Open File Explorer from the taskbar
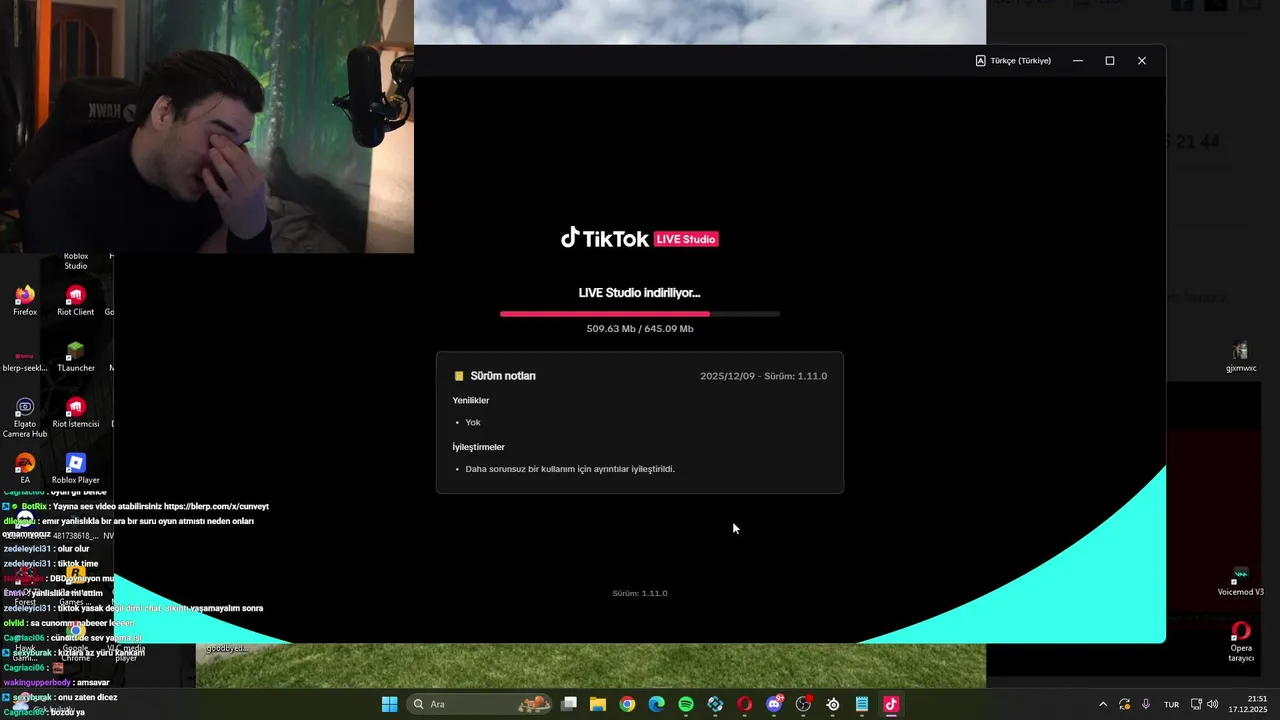1280x720 pixels. click(598, 704)
